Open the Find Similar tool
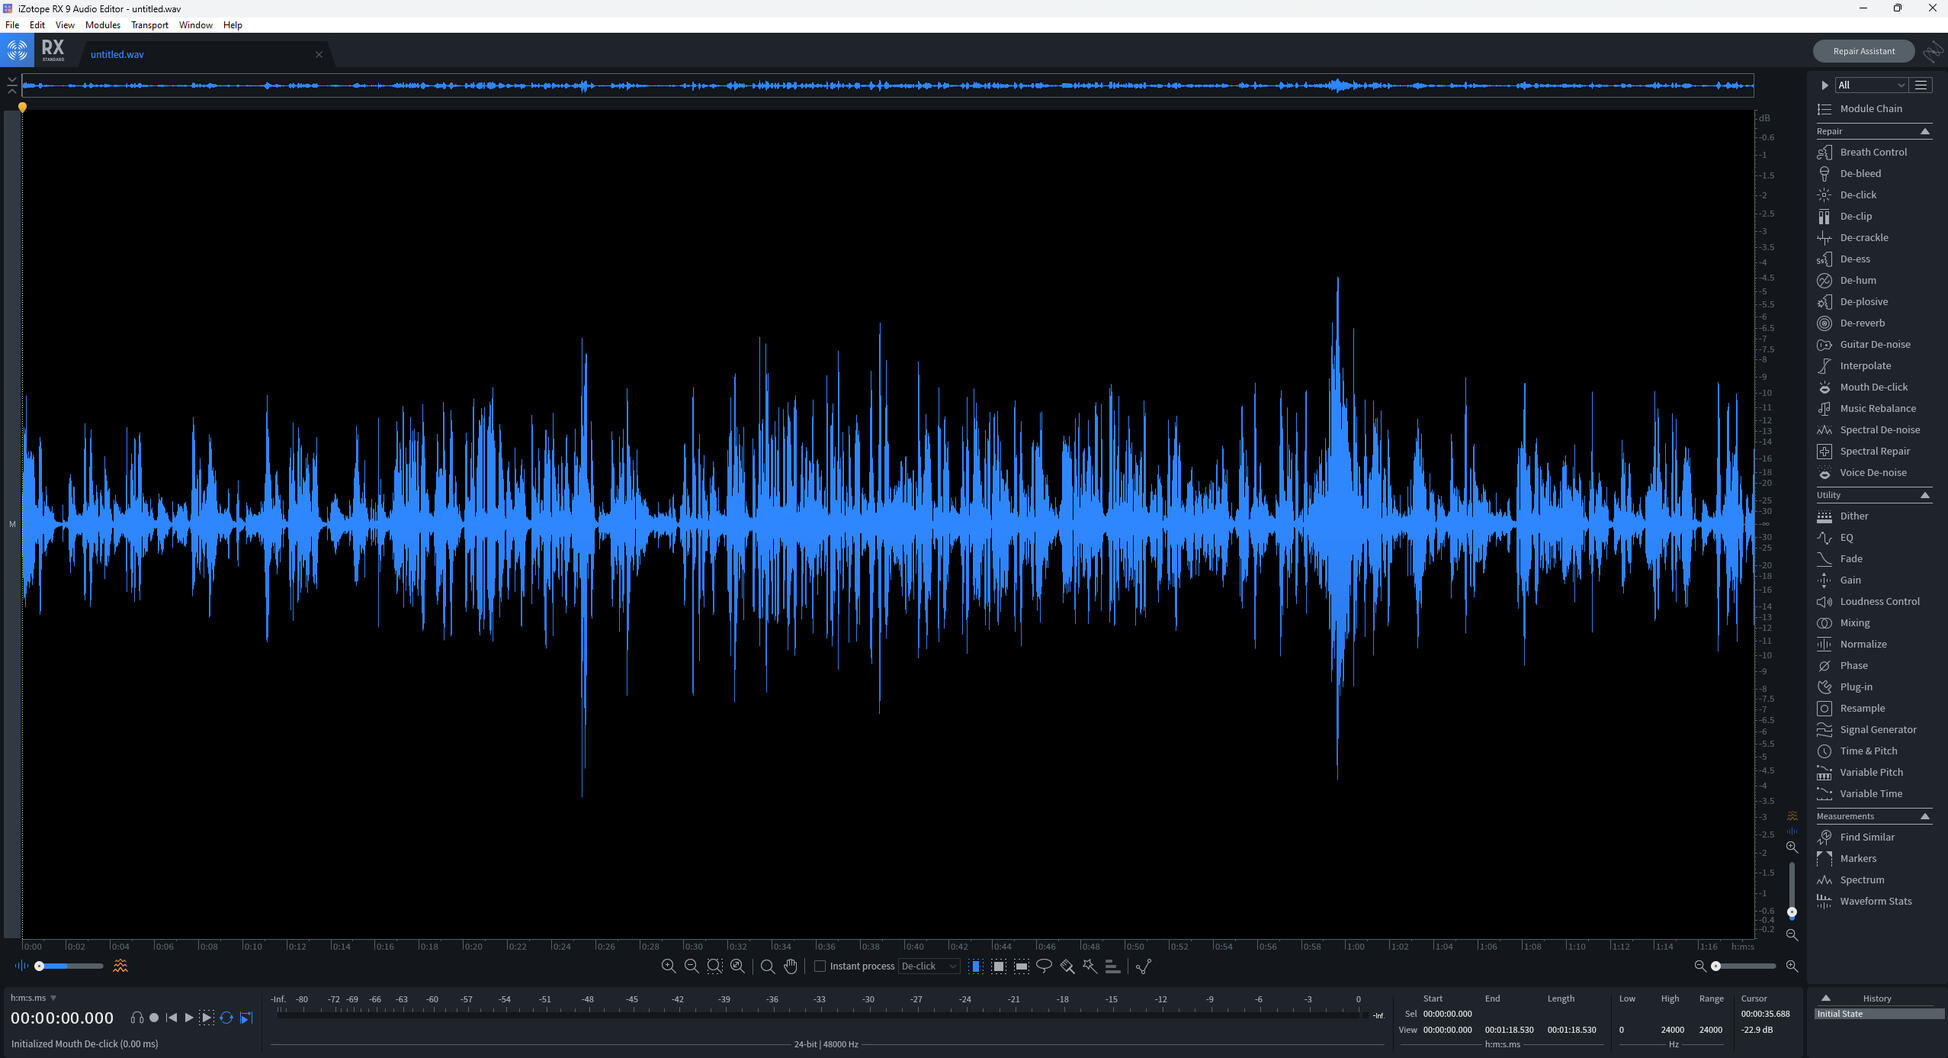Image resolution: width=1948 pixels, height=1058 pixels. 1866,837
